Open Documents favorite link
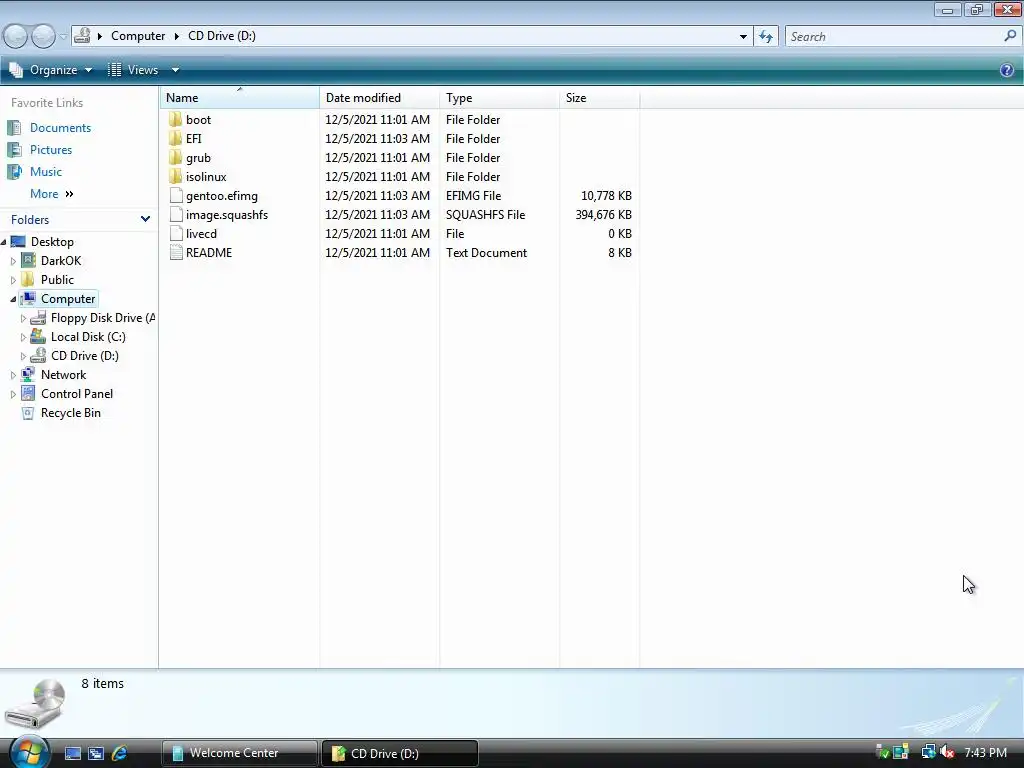 (60, 127)
